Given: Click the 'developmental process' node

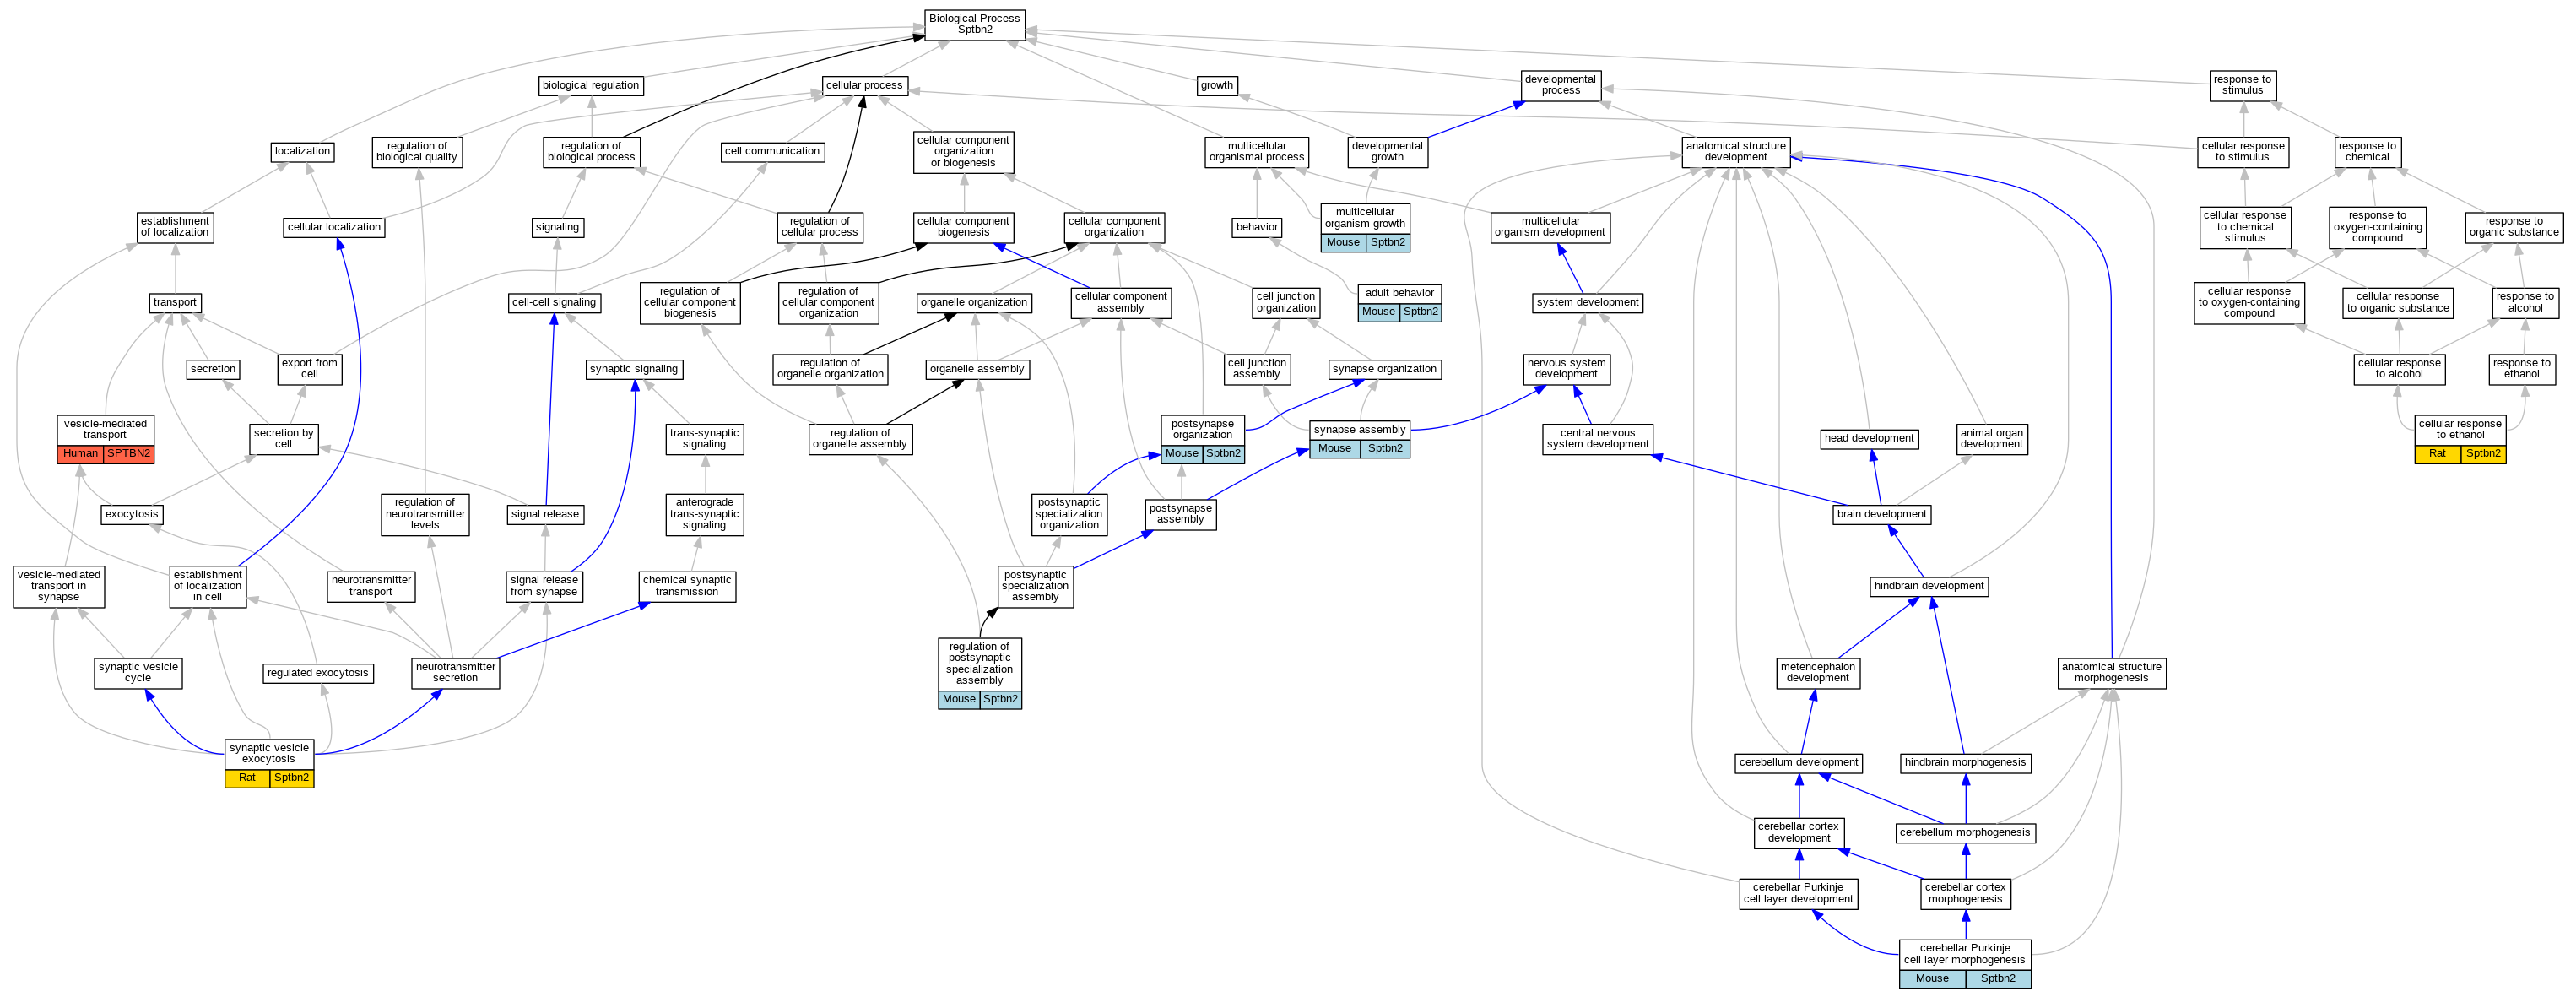Looking at the screenshot, I should (x=1560, y=85).
